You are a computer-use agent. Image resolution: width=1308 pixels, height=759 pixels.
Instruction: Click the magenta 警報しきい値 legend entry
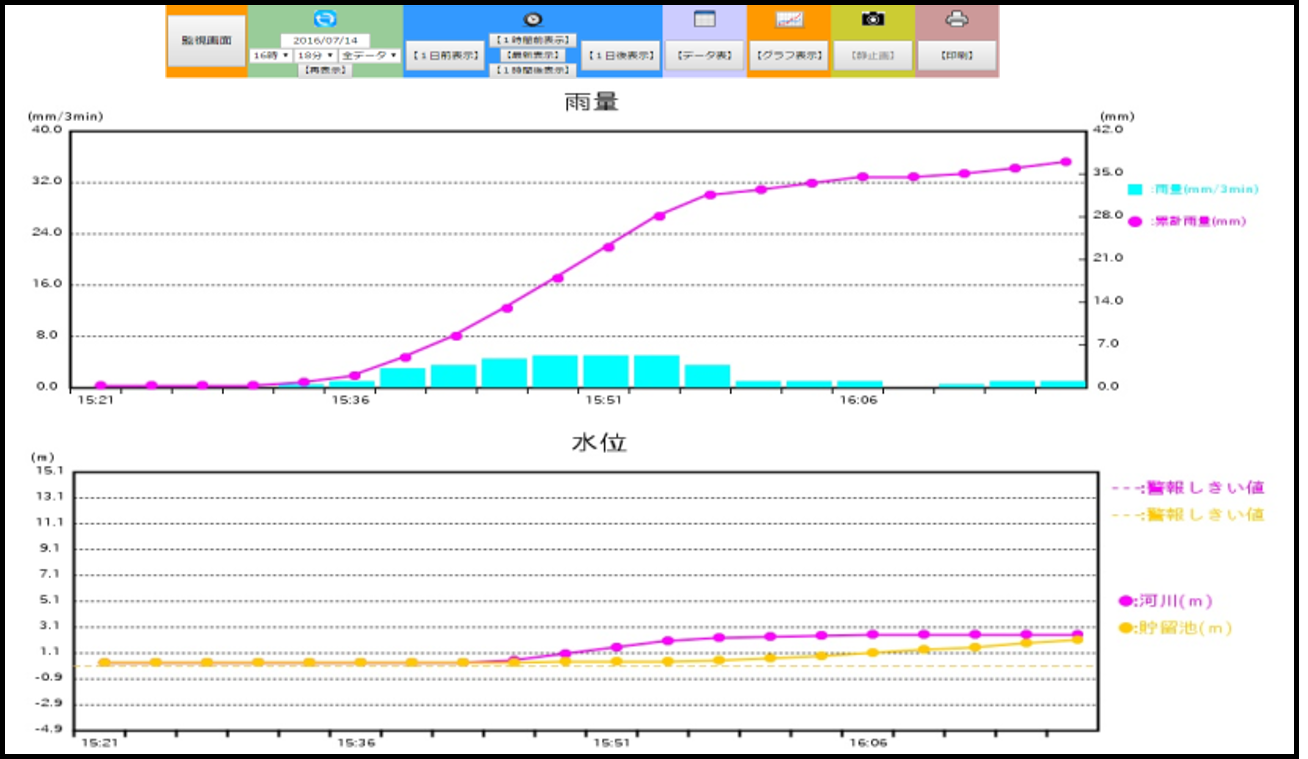click(1189, 488)
